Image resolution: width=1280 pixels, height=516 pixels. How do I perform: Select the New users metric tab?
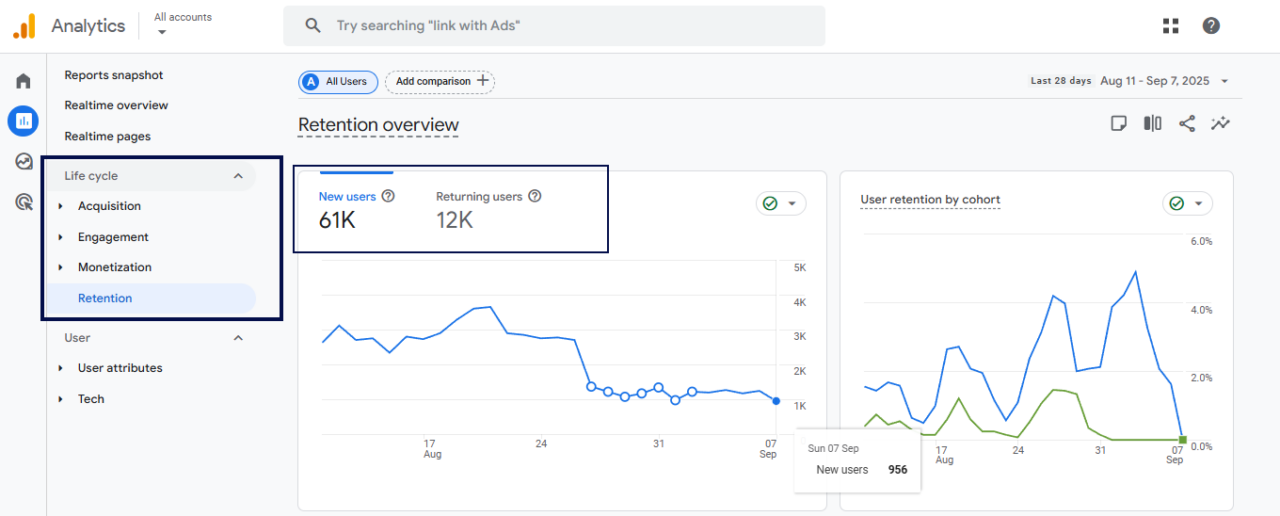coord(357,210)
